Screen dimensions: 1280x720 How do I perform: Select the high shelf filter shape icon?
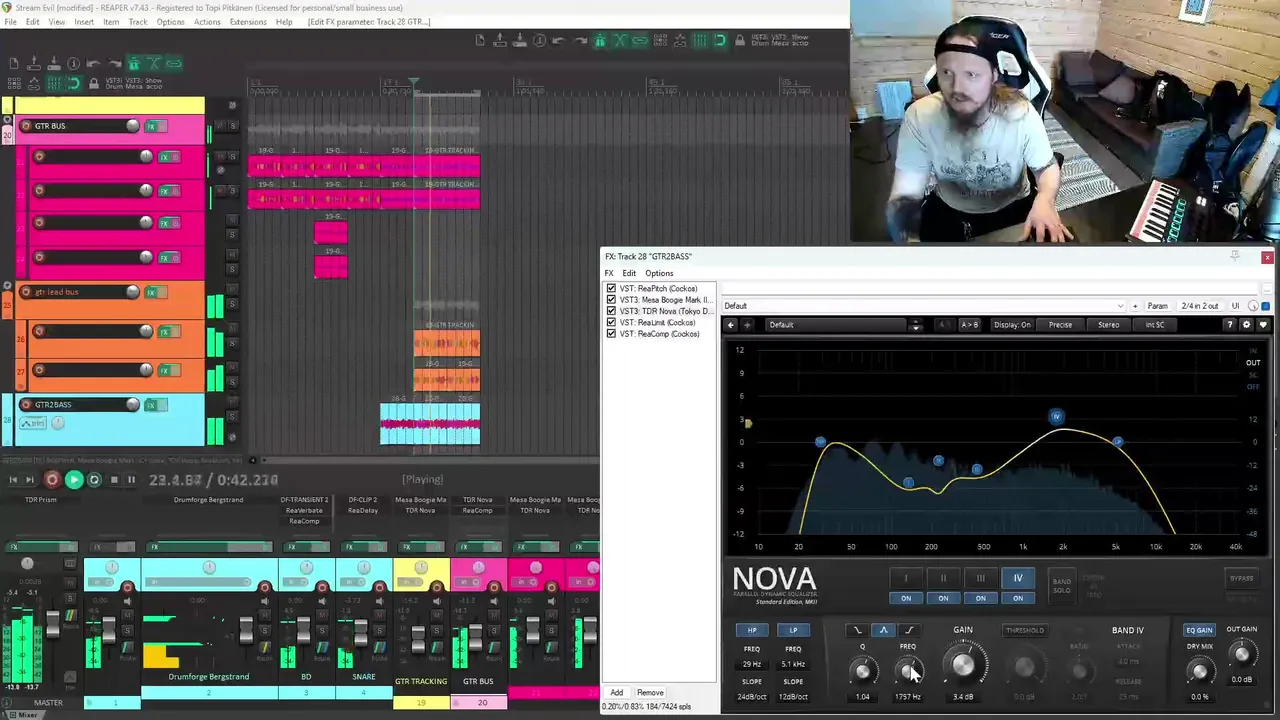click(x=910, y=630)
